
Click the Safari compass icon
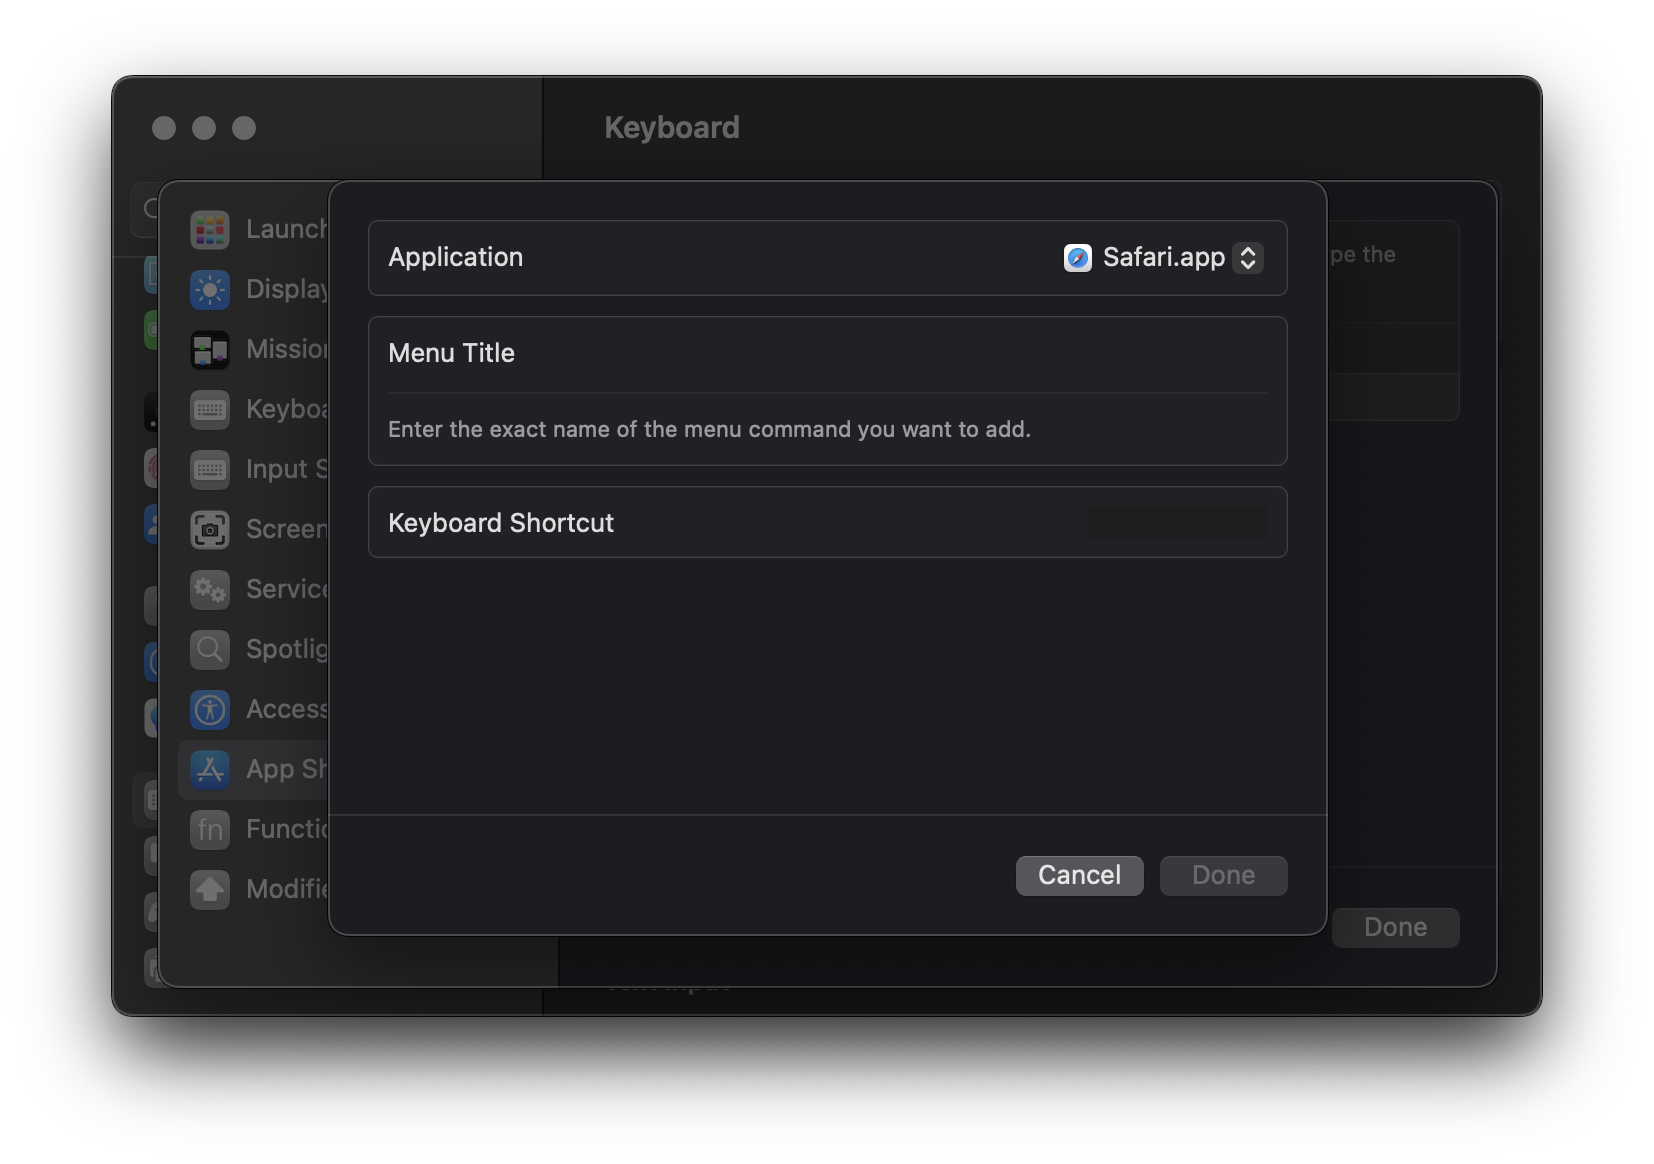1078,258
